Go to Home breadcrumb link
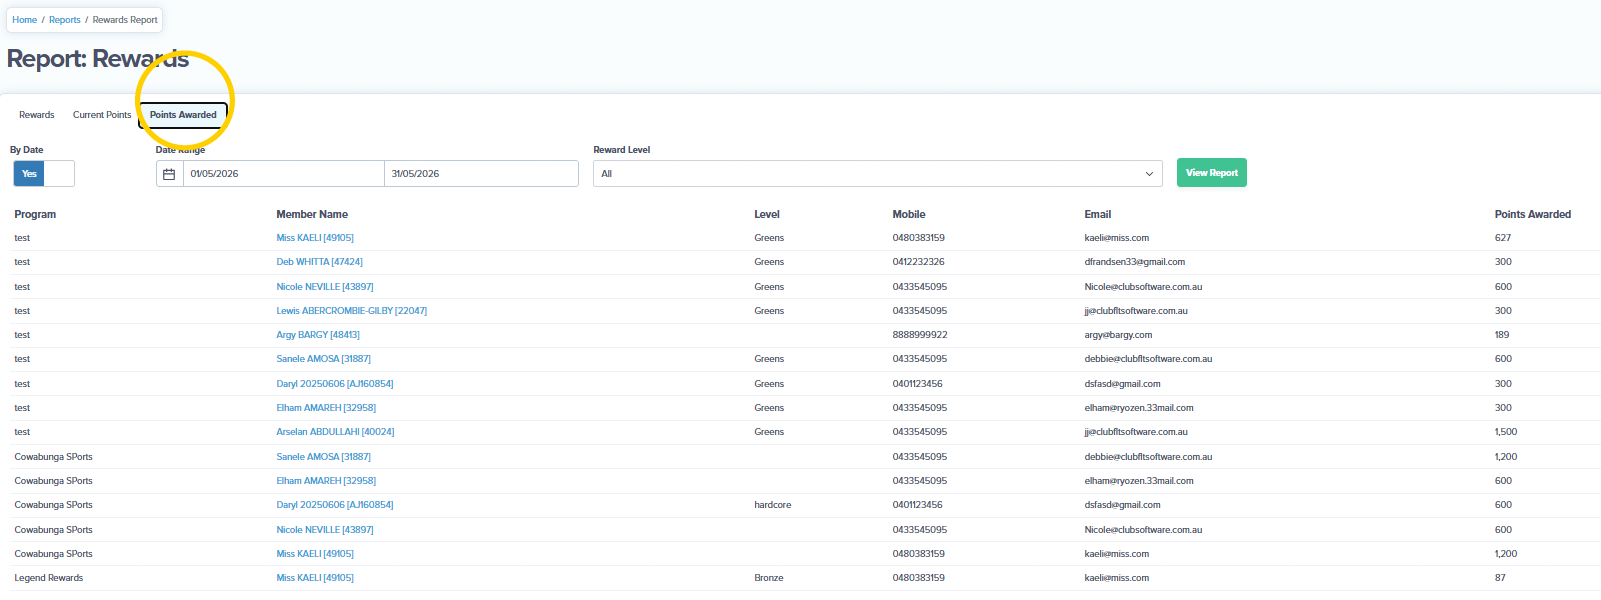The height and width of the screenshot is (600, 1601). [x=24, y=20]
